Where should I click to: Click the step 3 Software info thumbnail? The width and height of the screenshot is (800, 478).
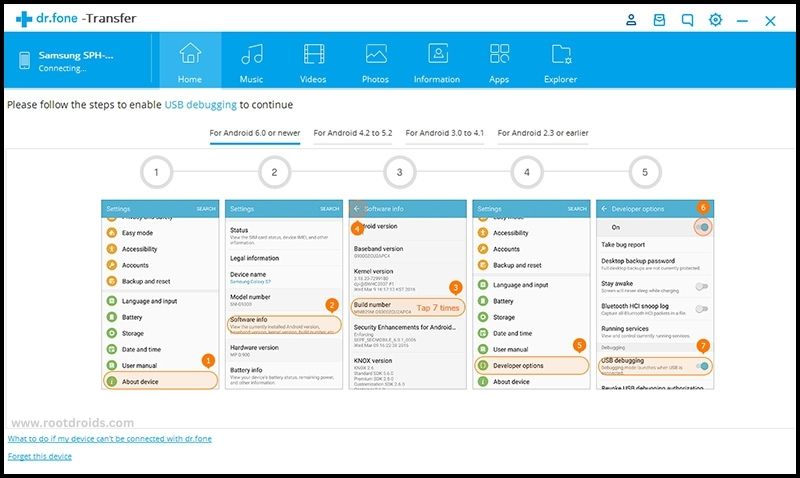click(x=408, y=294)
